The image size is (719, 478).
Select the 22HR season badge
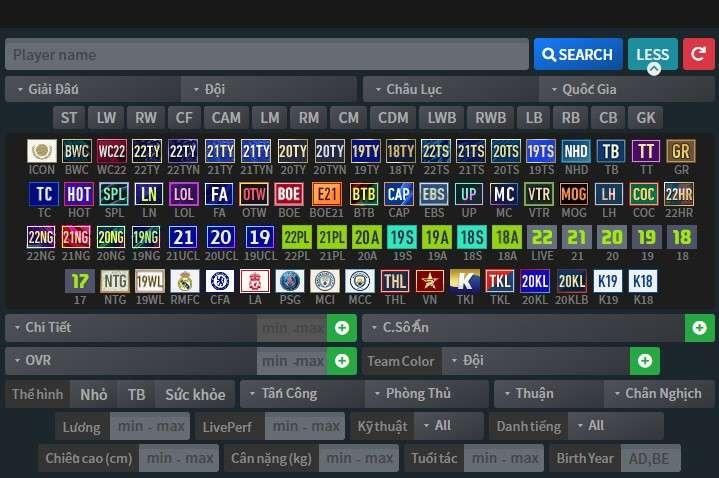coord(679,194)
